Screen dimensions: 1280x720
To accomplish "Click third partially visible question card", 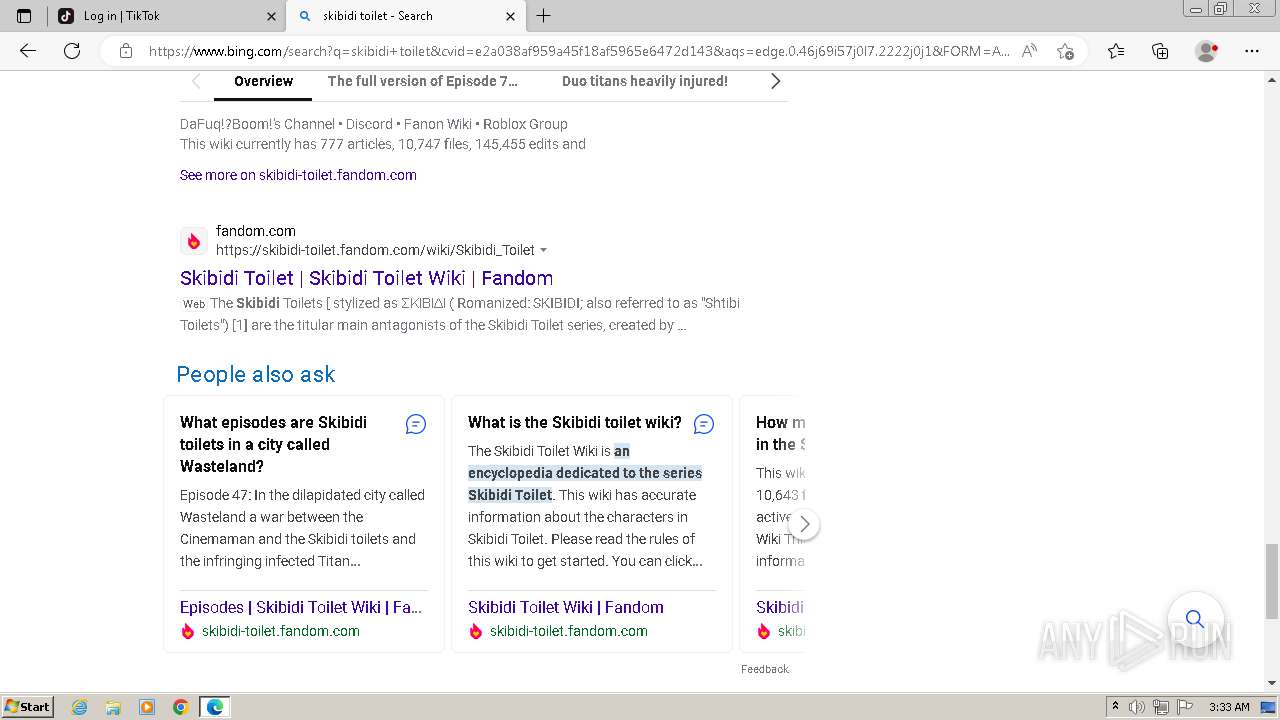I will pyautogui.click(x=773, y=524).
